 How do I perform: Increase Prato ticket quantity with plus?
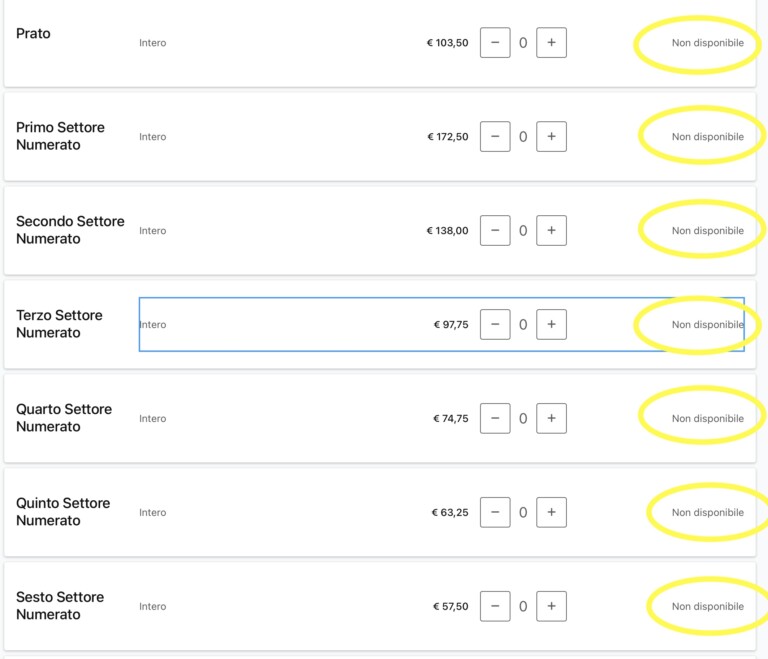pyautogui.click(x=551, y=43)
